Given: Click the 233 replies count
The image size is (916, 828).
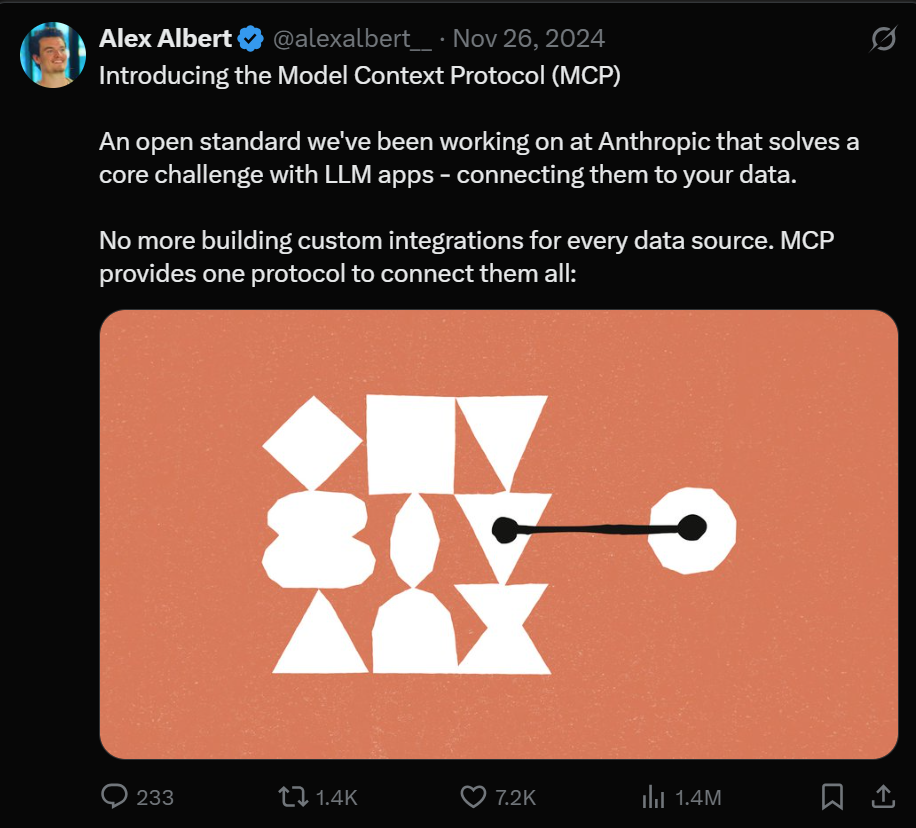Looking at the screenshot, I should (x=155, y=797).
